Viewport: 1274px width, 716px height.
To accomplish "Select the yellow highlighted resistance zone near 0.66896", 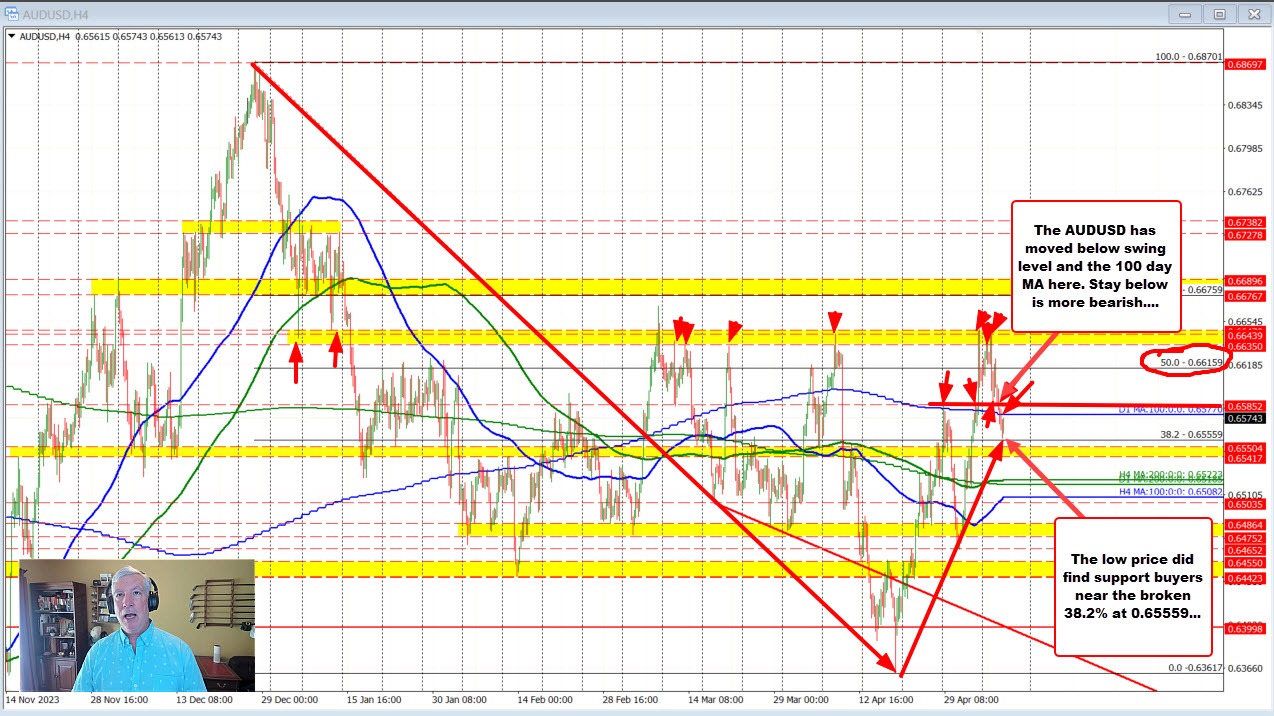I will tap(600, 288).
